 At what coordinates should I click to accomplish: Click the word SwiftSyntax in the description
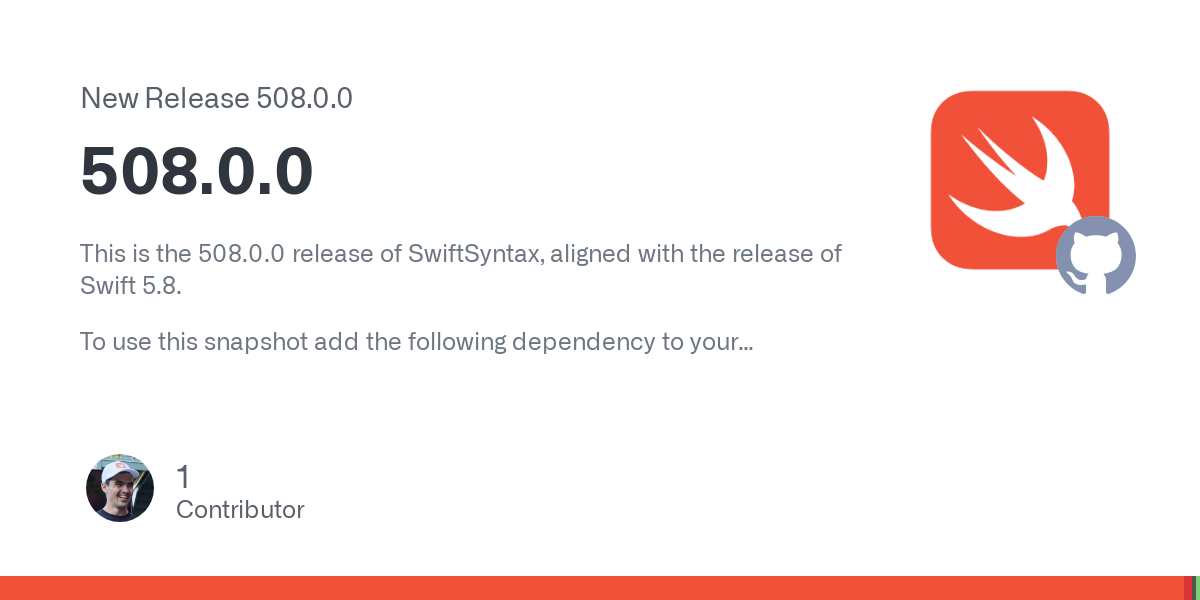click(x=476, y=254)
